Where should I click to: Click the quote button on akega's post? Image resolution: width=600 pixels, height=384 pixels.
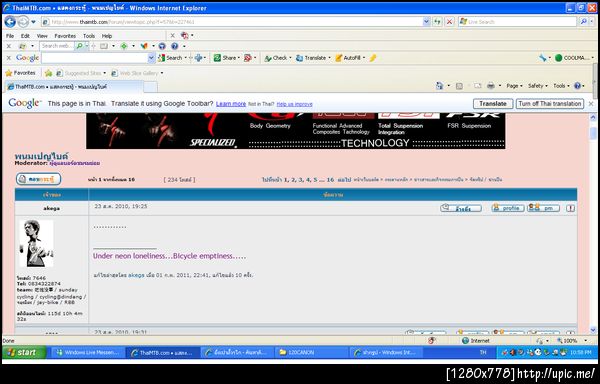coord(461,208)
